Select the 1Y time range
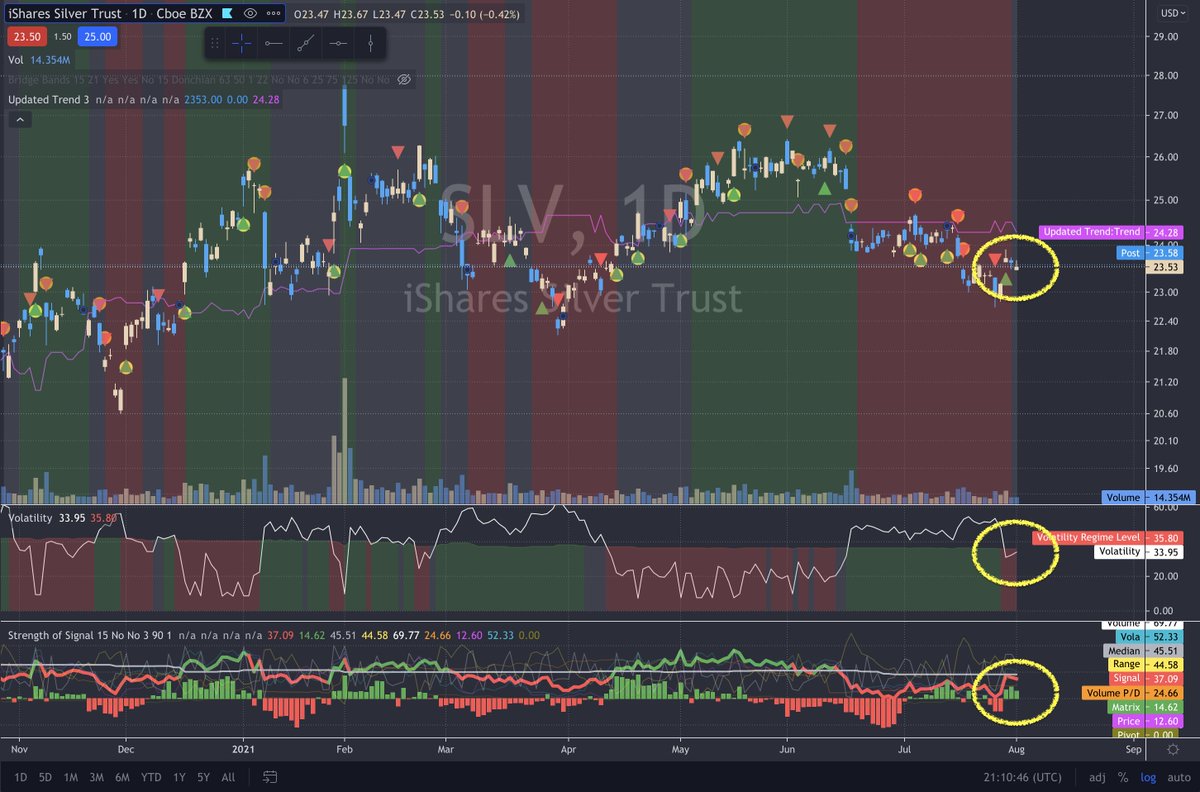This screenshot has height=792, width=1200. coord(179,776)
